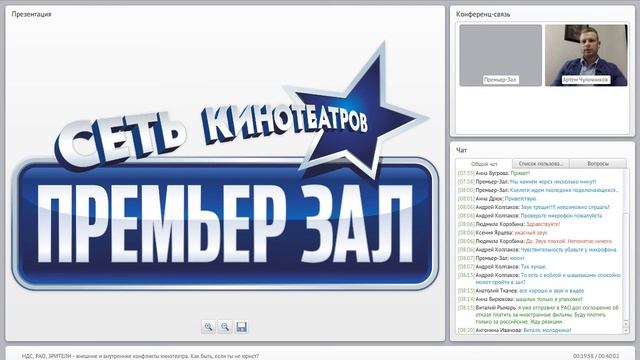
Task: Click the chat scrollbar up arrow
Action: pyautogui.click(x=626, y=324)
